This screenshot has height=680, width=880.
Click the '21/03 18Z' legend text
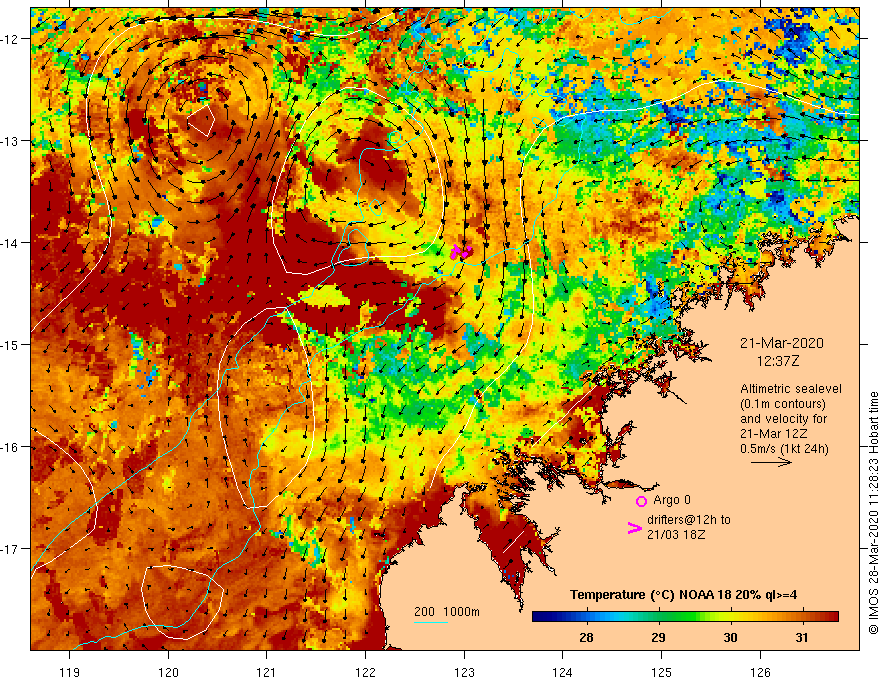(676, 535)
